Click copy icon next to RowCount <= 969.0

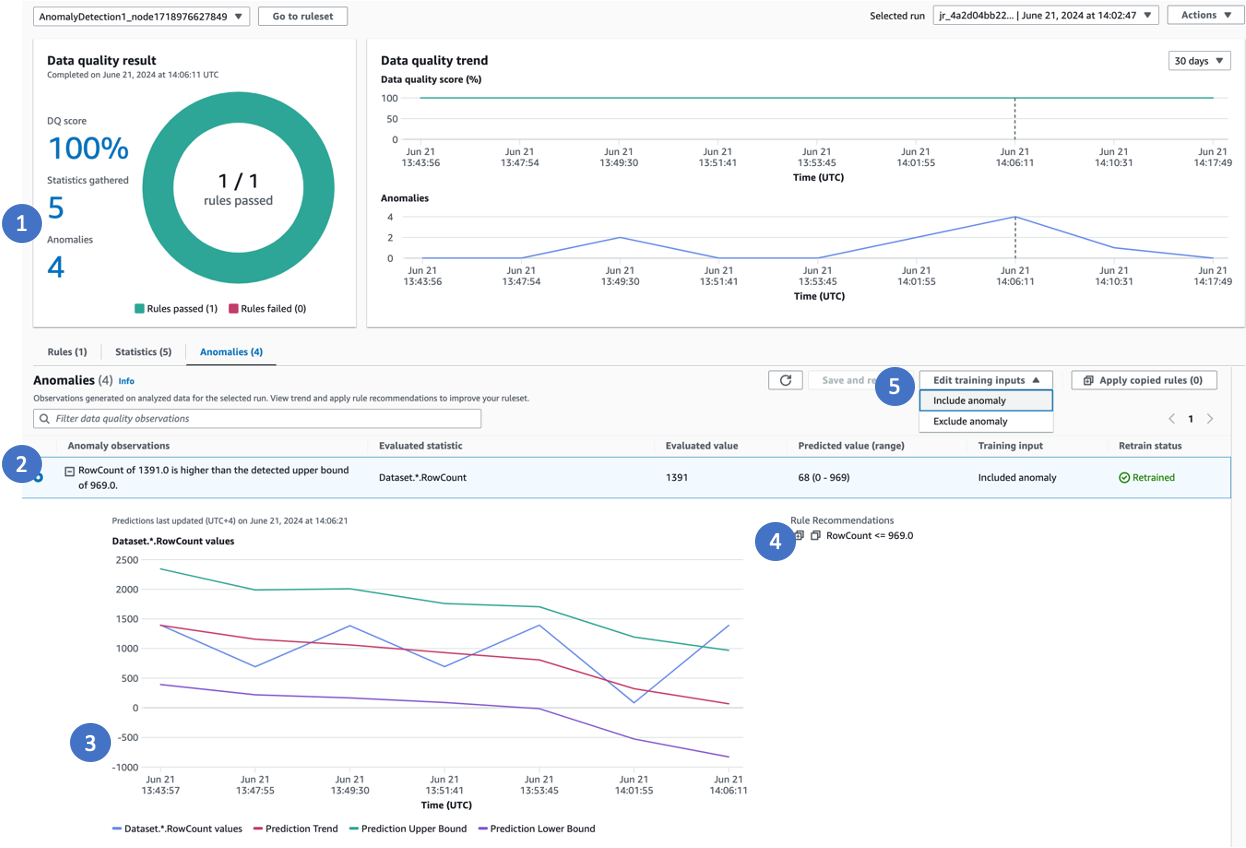point(815,536)
